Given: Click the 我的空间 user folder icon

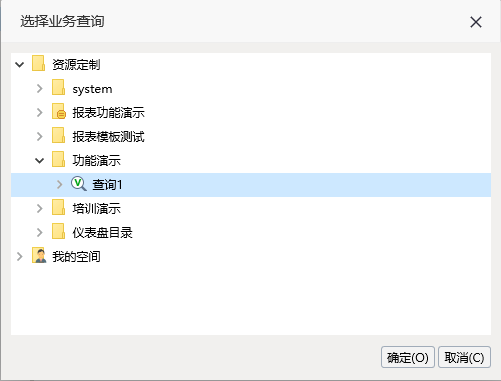Looking at the screenshot, I should 39,256.
